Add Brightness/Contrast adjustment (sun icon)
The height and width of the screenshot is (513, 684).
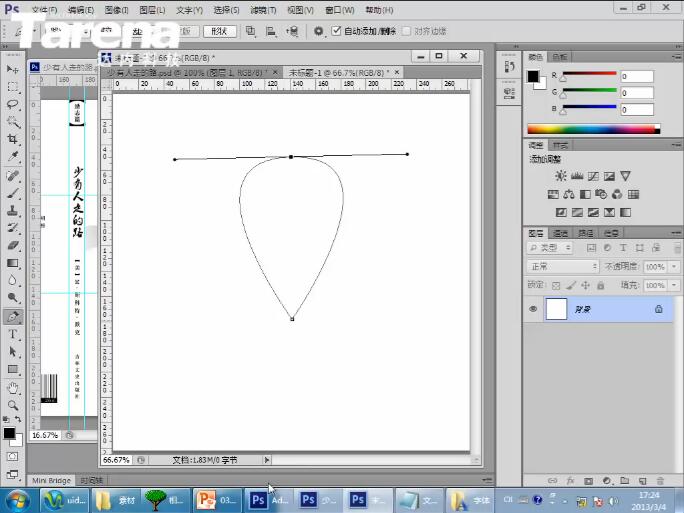click(561, 176)
